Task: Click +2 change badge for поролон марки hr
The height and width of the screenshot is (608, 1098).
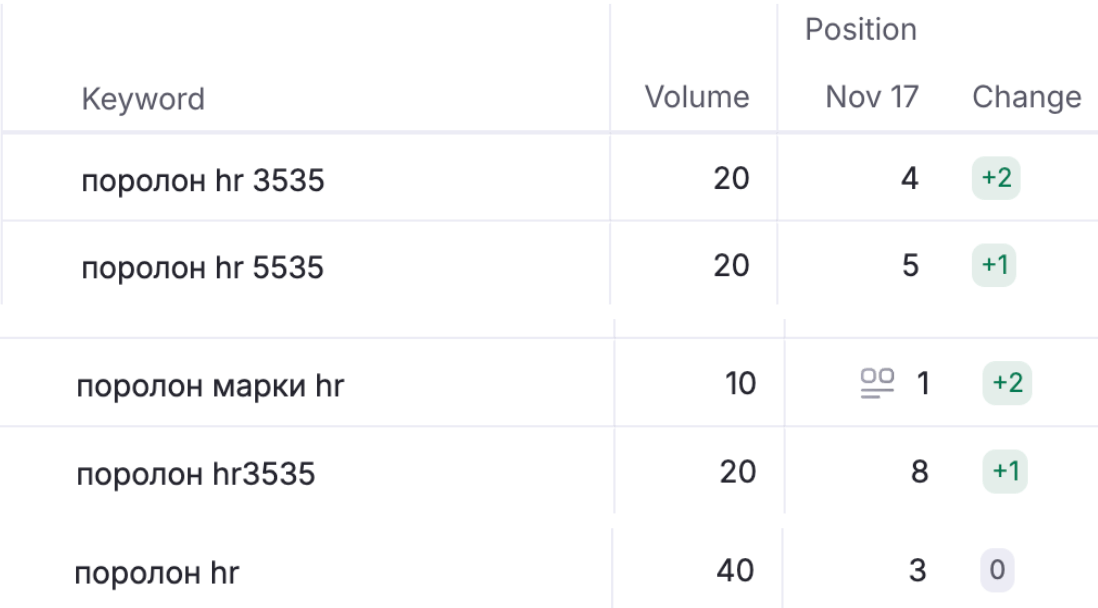Action: point(1007,384)
